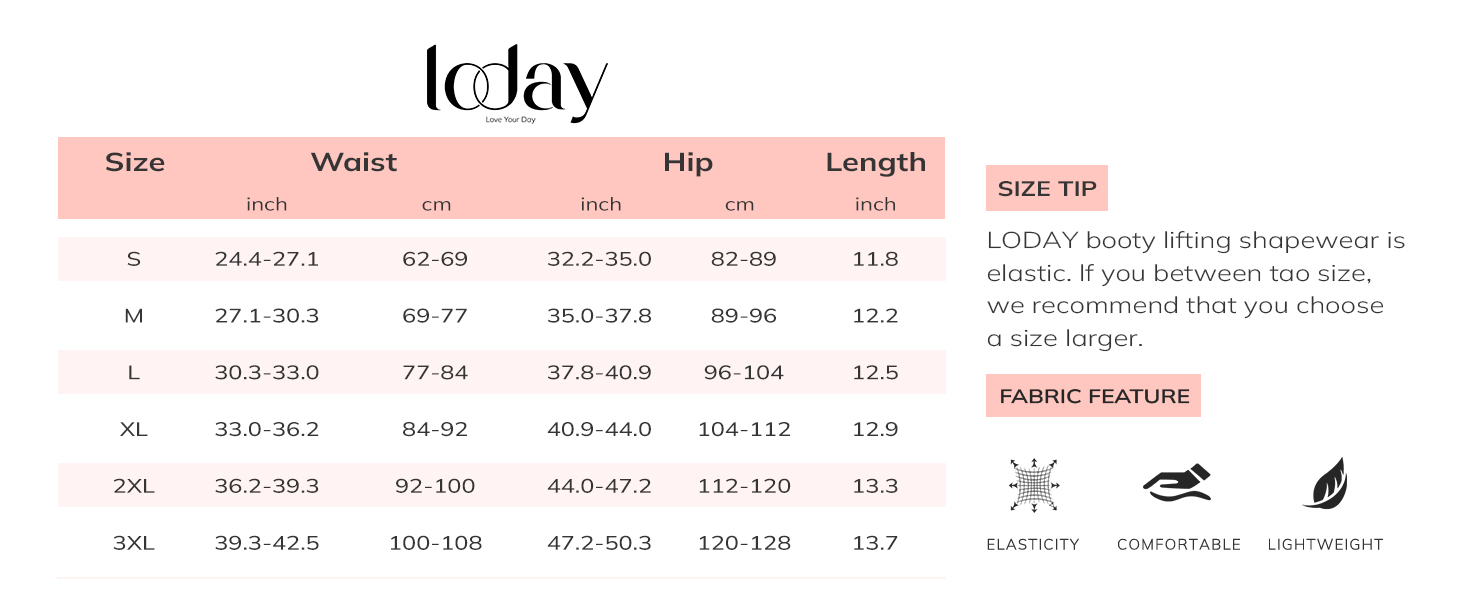The image size is (1464, 600).
Task: Click the size tip description paragraph
Action: [1195, 289]
